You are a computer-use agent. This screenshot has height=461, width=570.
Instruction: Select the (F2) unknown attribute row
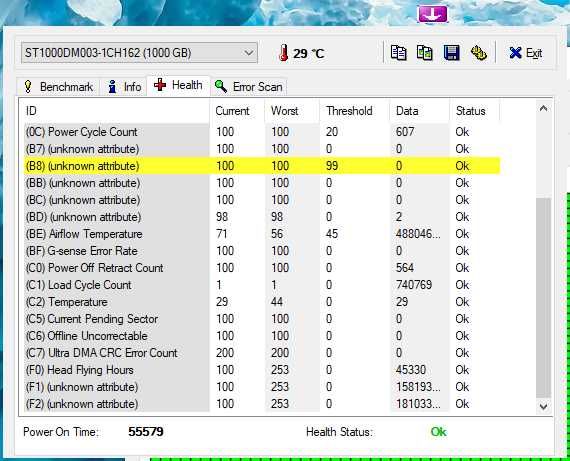pyautogui.click(x=262, y=404)
